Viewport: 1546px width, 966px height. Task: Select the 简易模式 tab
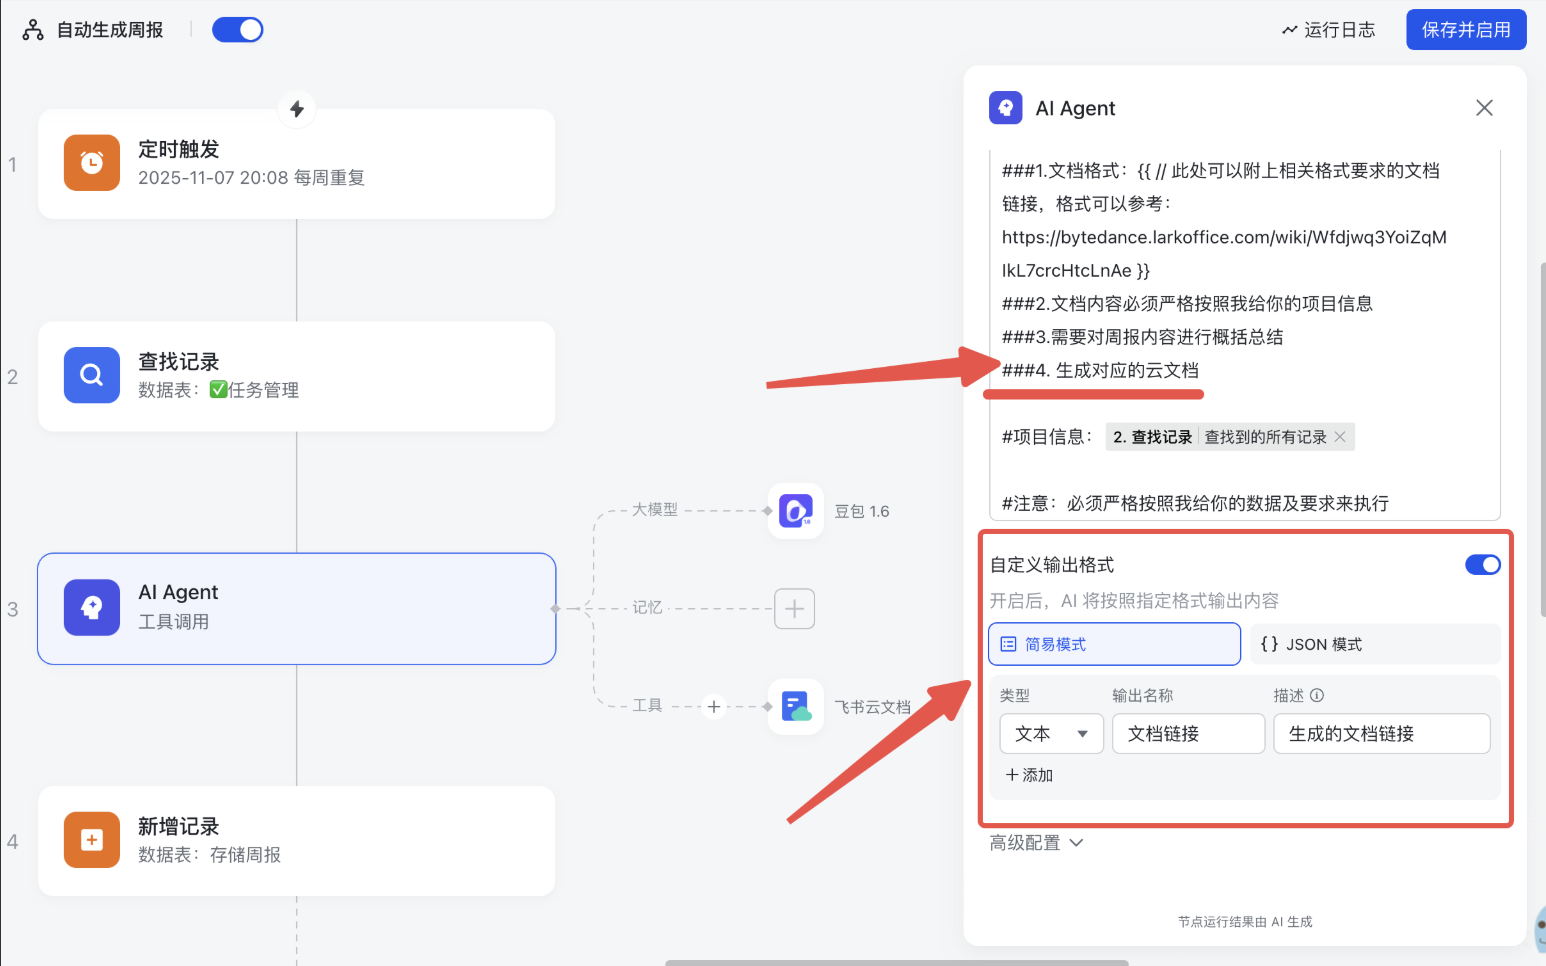1114,644
